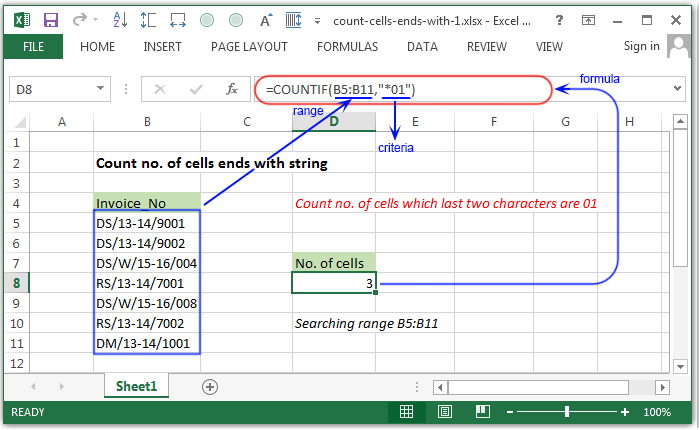Open the FORMULAS tab
This screenshot has height=430, width=699.
tap(347, 46)
